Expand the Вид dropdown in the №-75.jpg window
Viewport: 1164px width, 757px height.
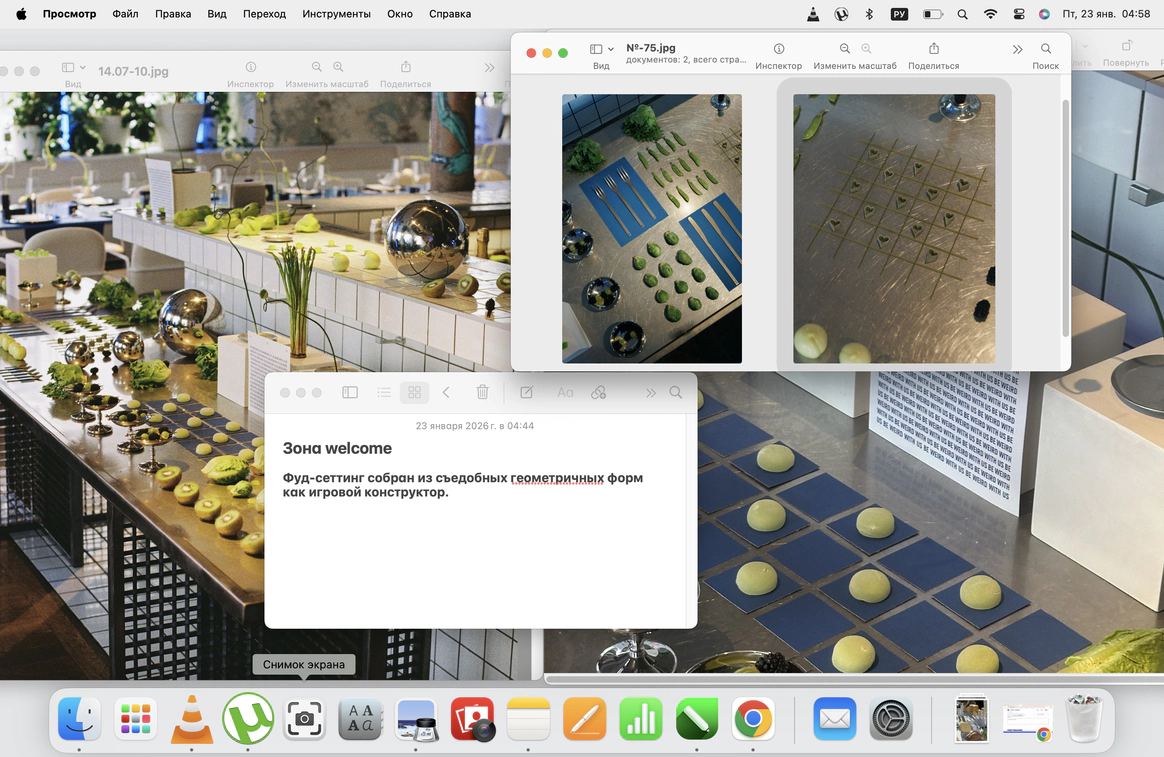pos(601,49)
